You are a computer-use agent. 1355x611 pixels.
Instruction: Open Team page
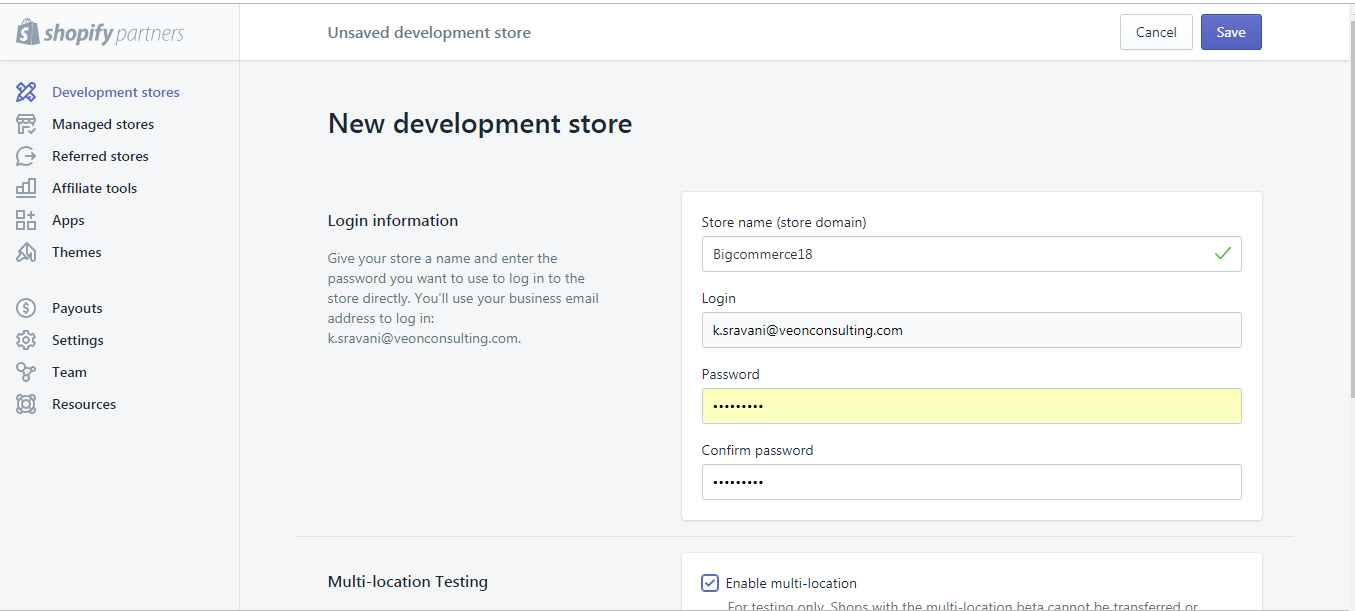pos(69,372)
